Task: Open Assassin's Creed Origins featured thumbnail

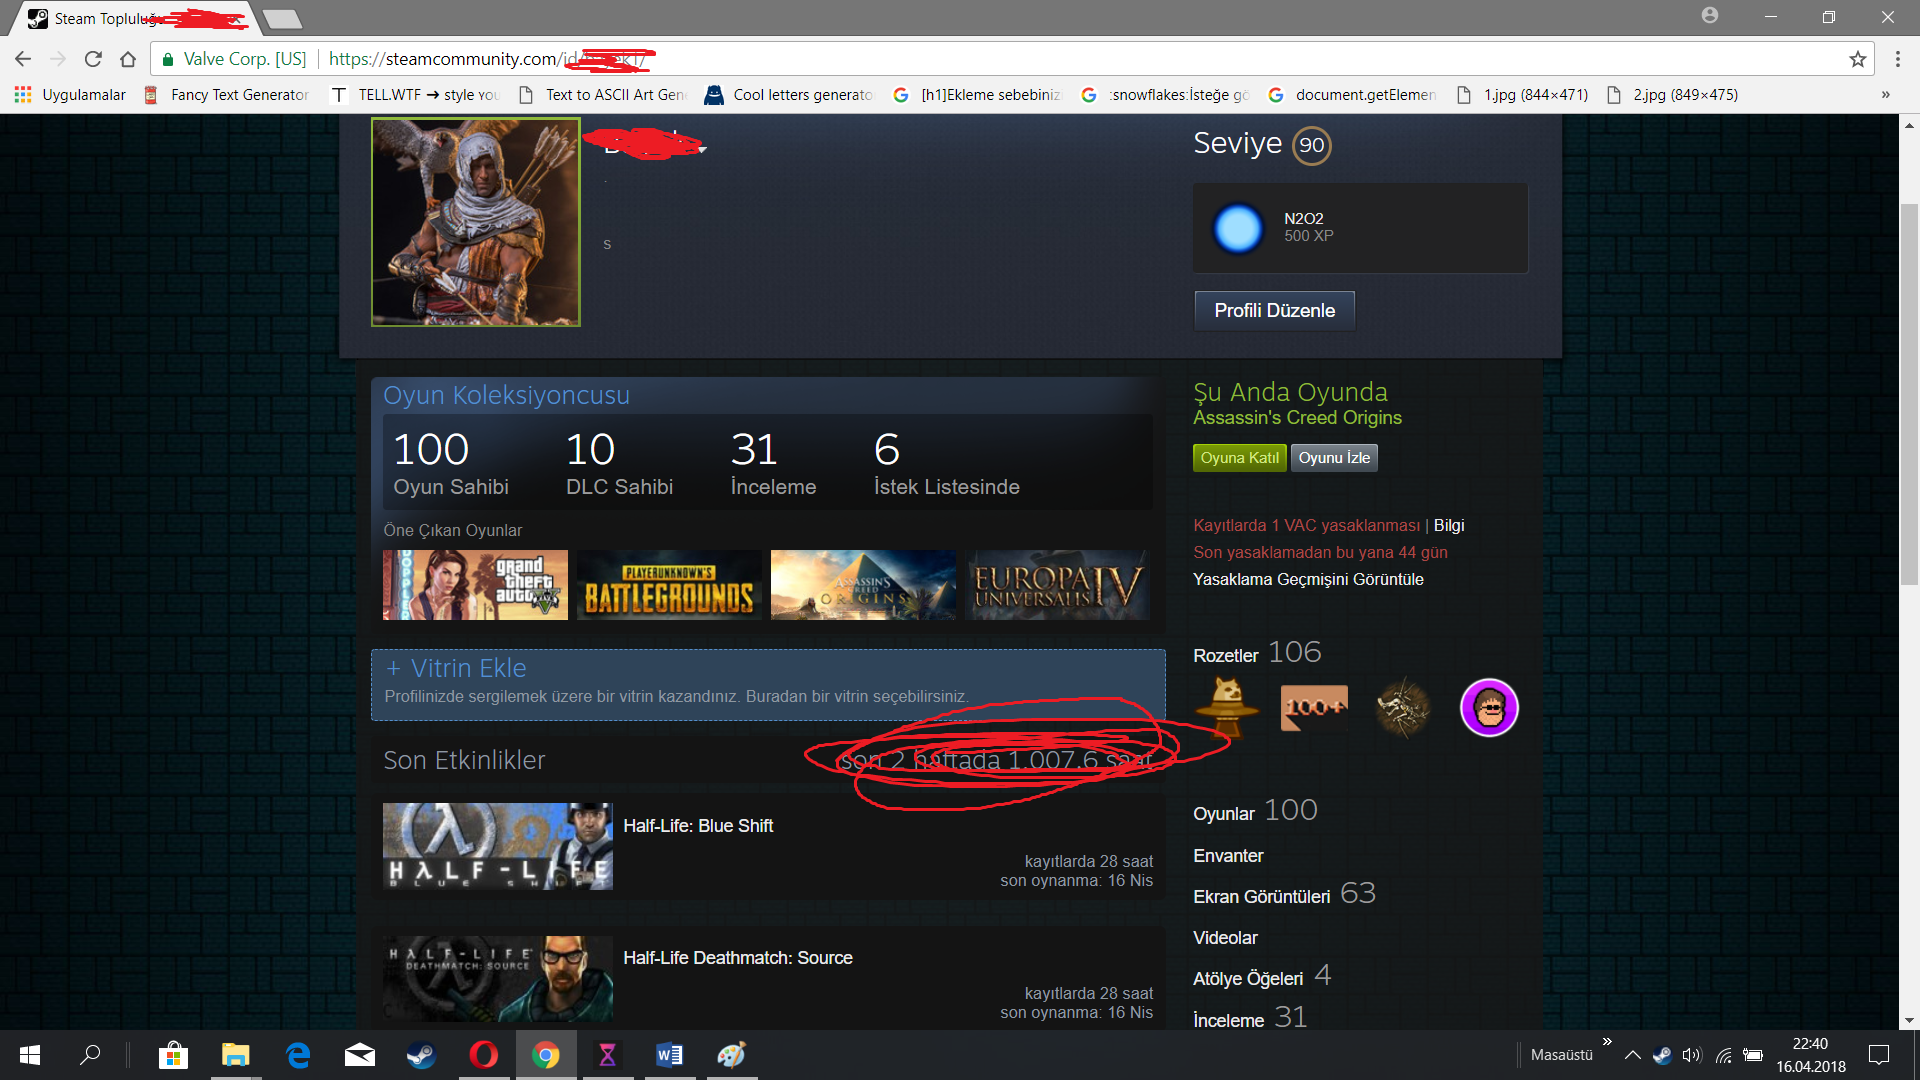Action: tap(863, 585)
